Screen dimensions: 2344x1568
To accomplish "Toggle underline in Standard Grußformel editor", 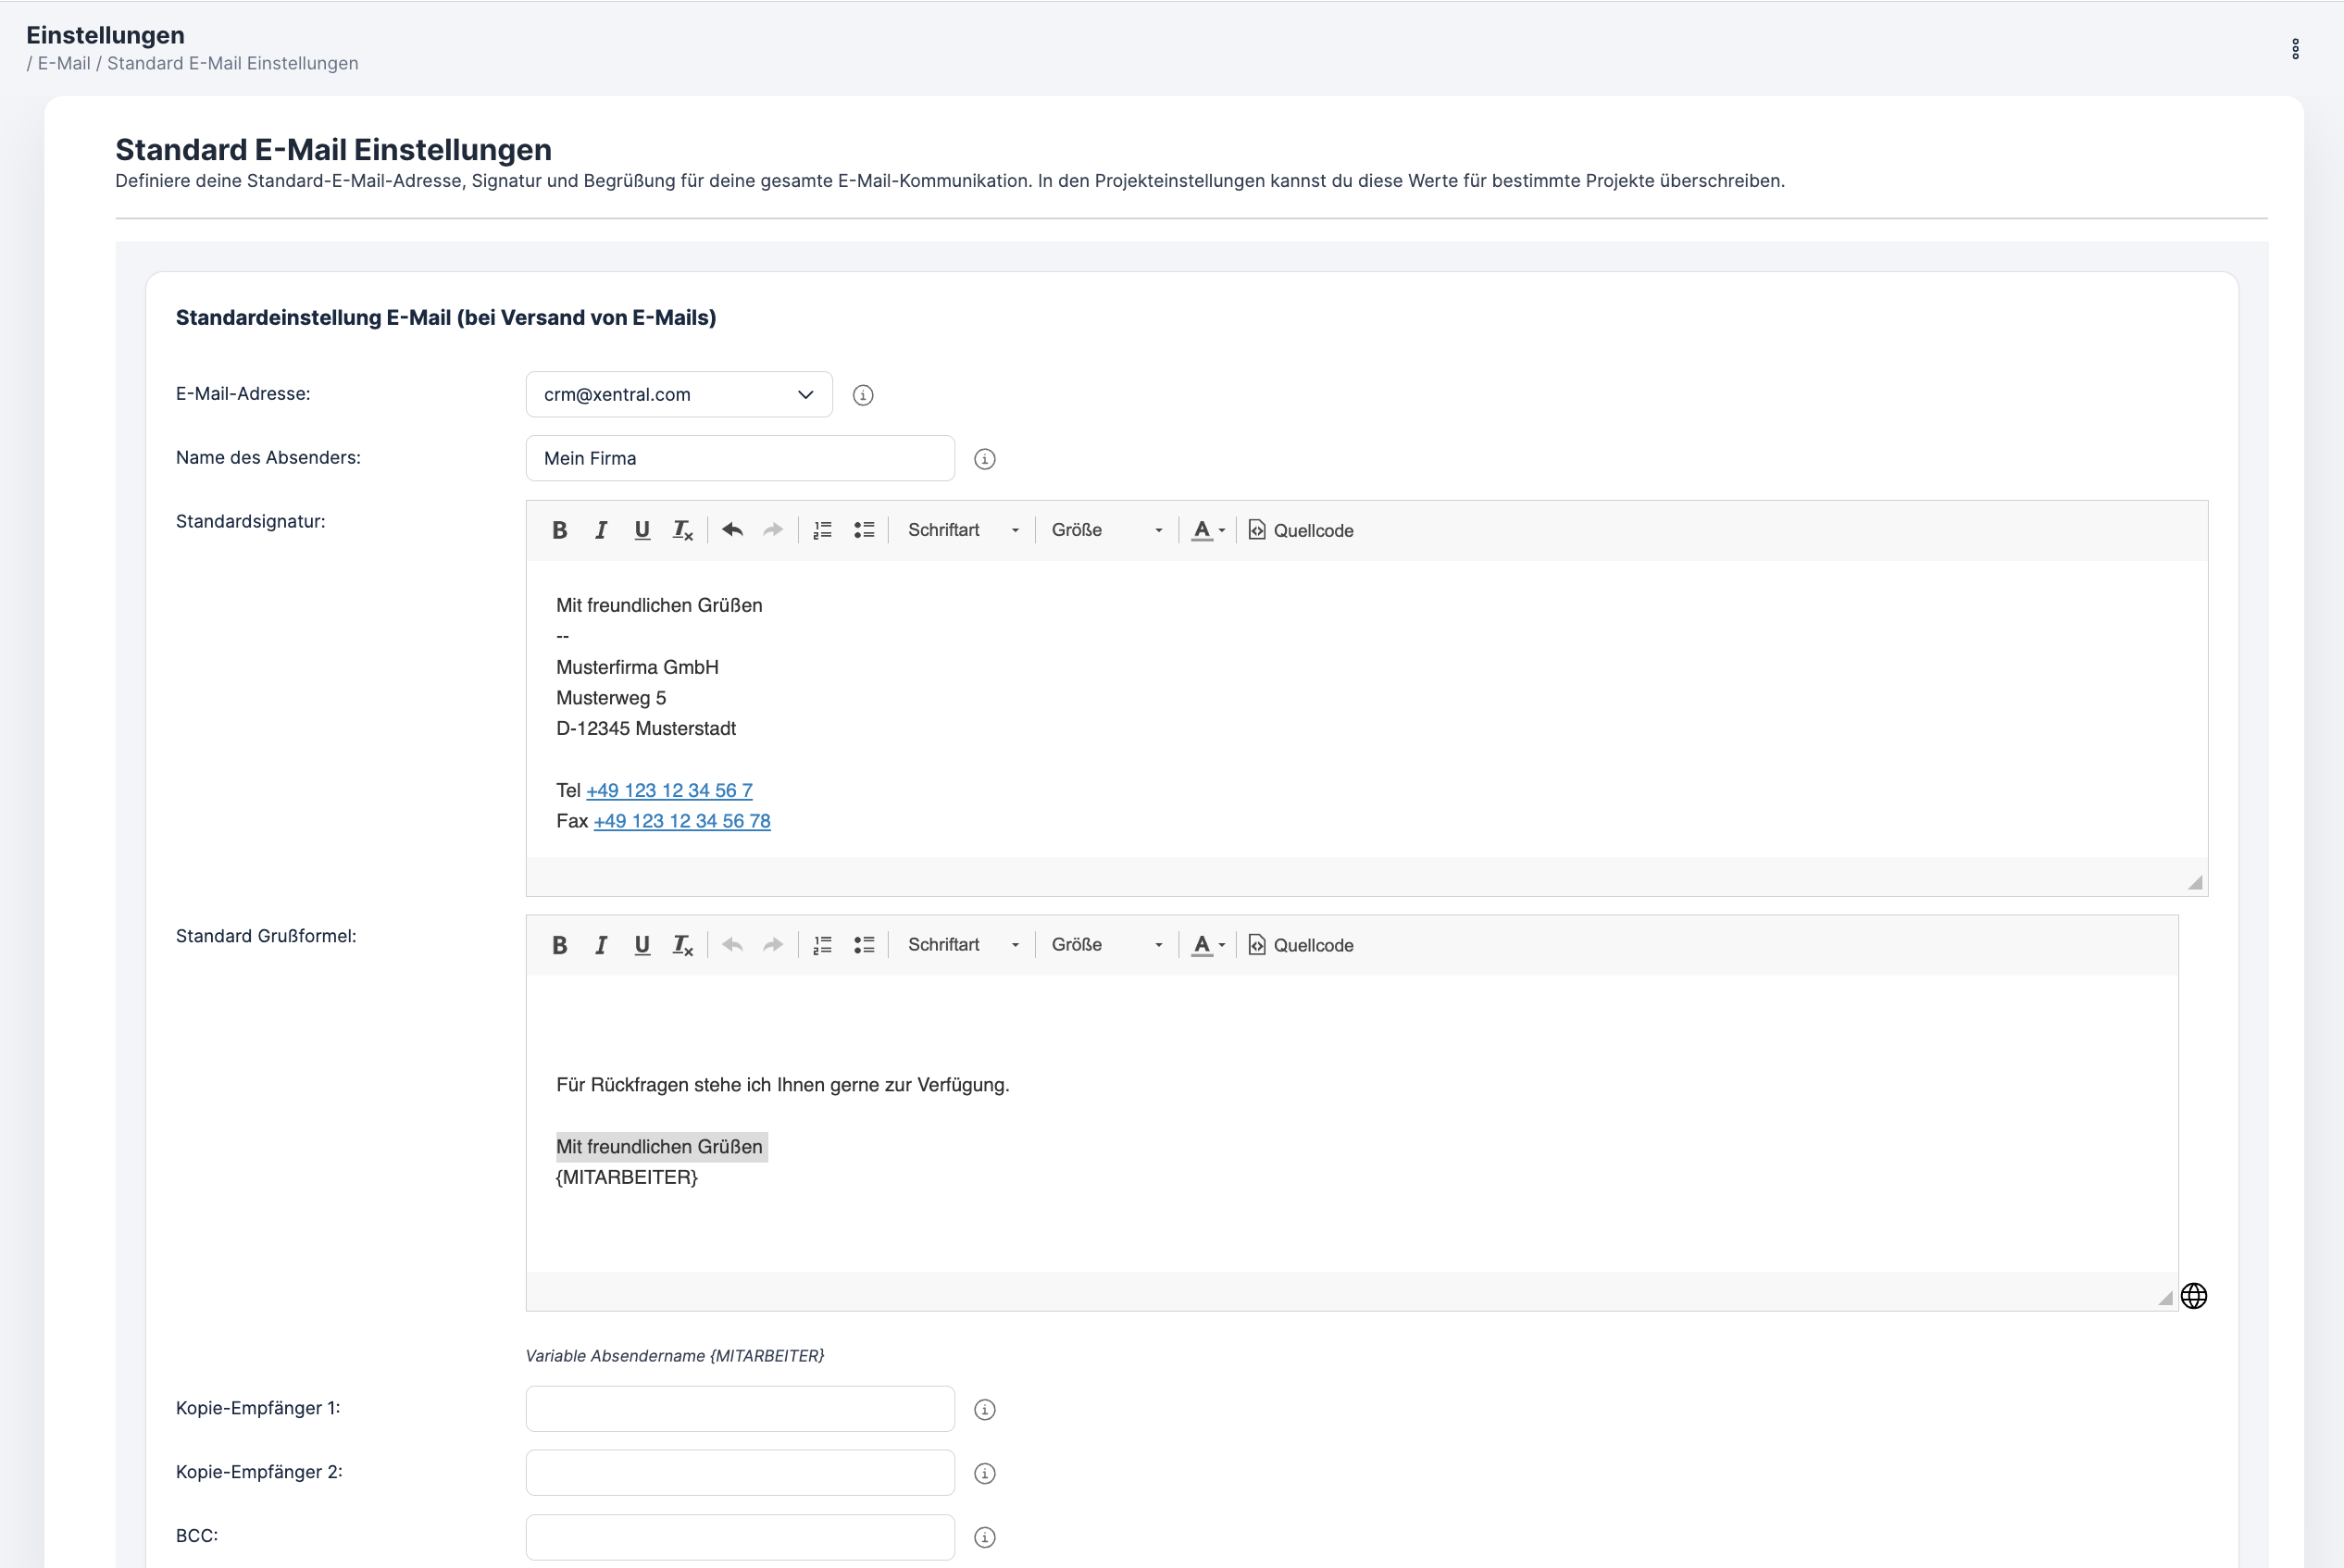I will [642, 945].
